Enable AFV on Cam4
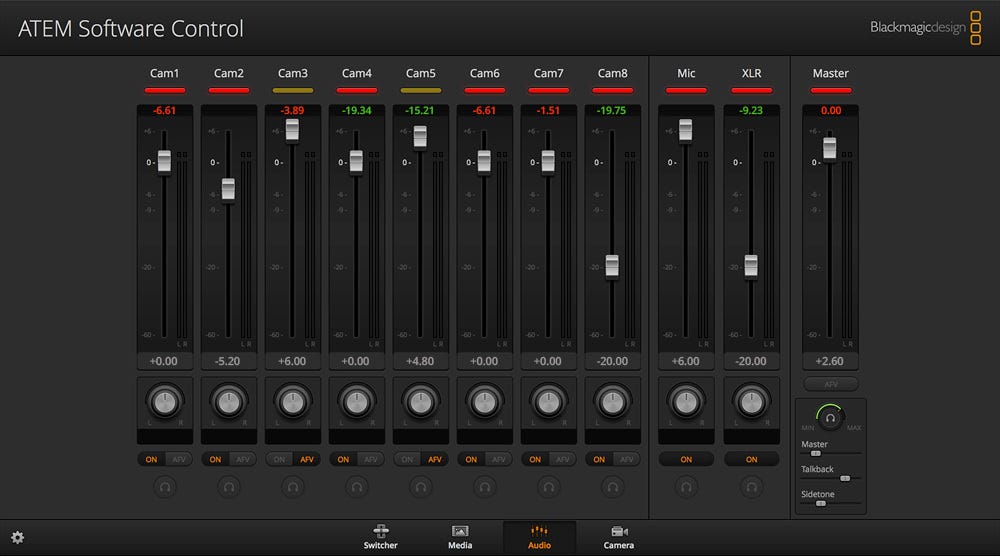1000x556 pixels. pyautogui.click(x=371, y=459)
